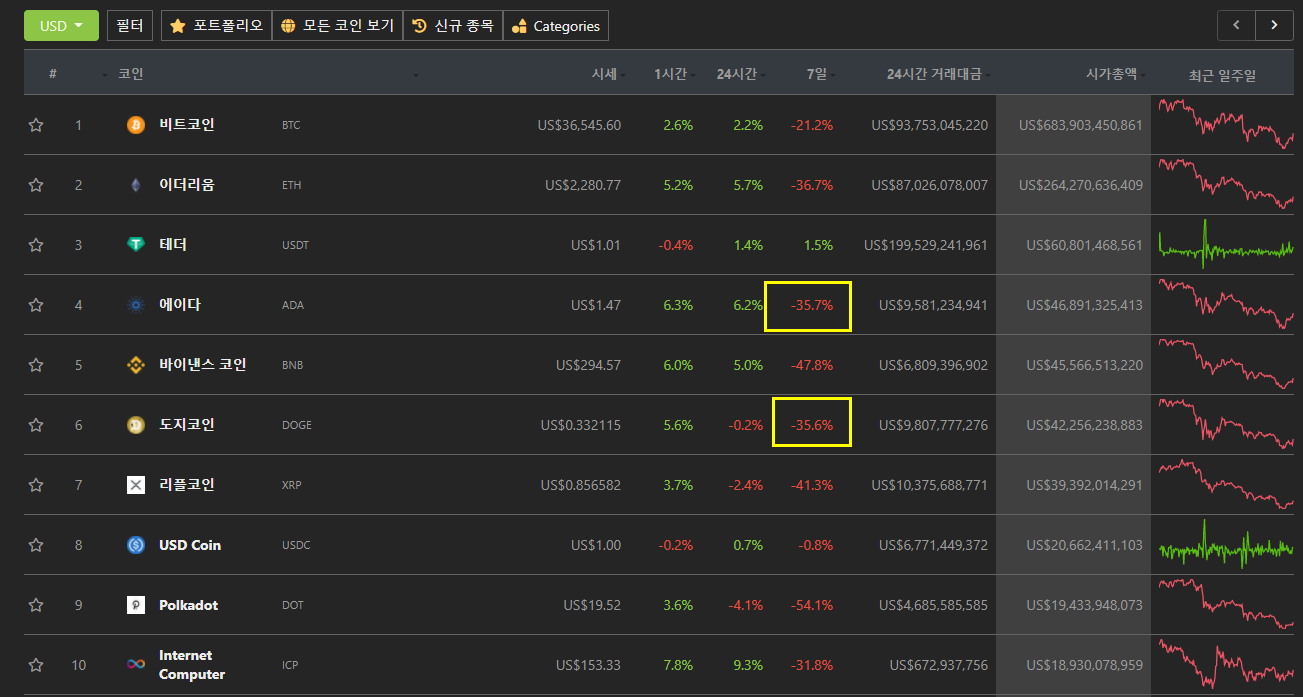Open the 이더리움 coin link
The width and height of the screenshot is (1303, 697).
point(187,185)
